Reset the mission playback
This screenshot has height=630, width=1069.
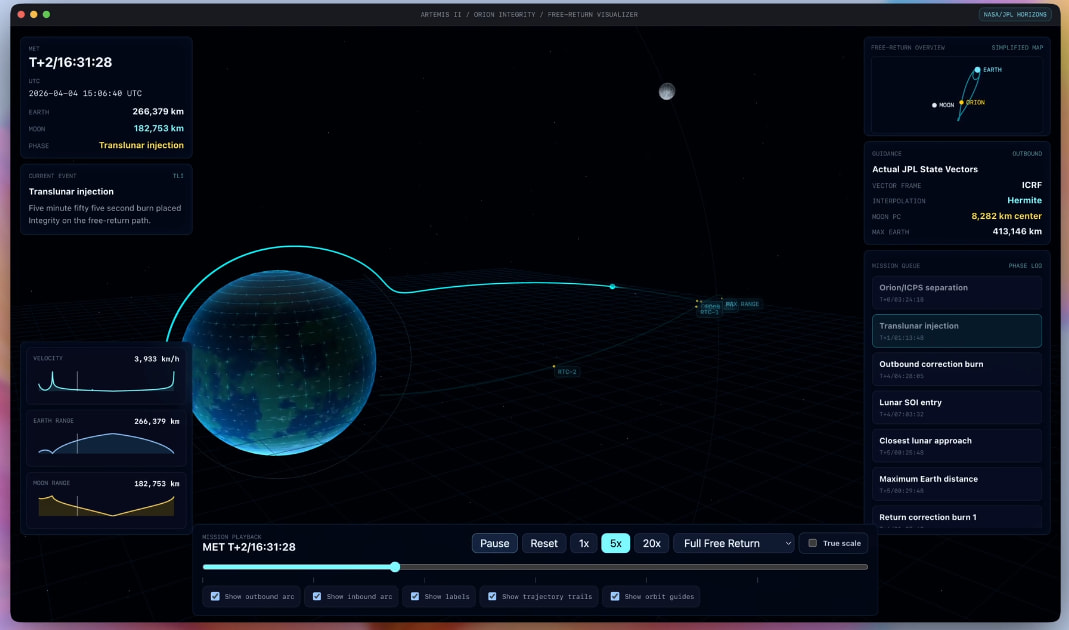coord(543,543)
